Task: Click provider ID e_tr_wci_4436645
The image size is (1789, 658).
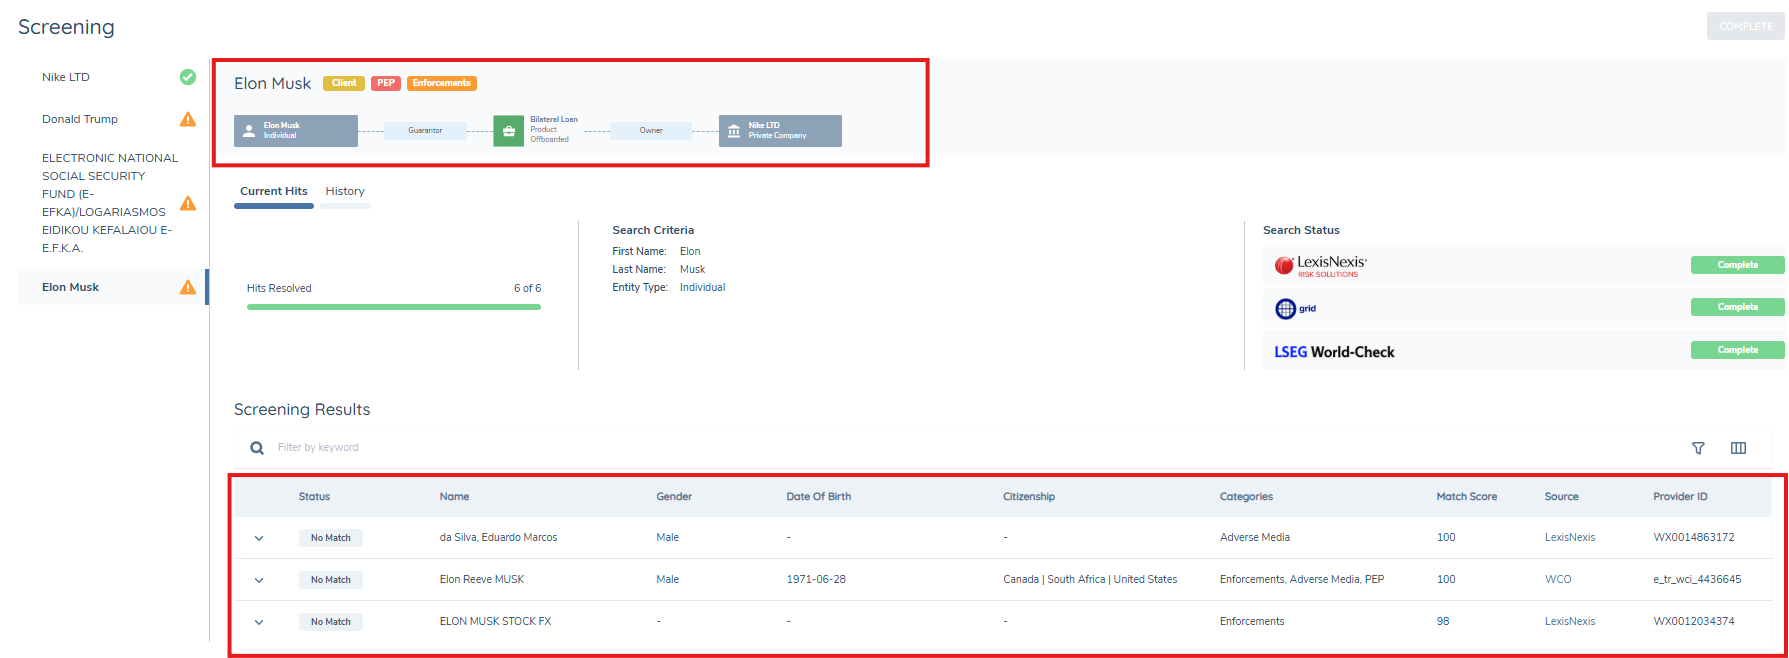Action: (1697, 580)
